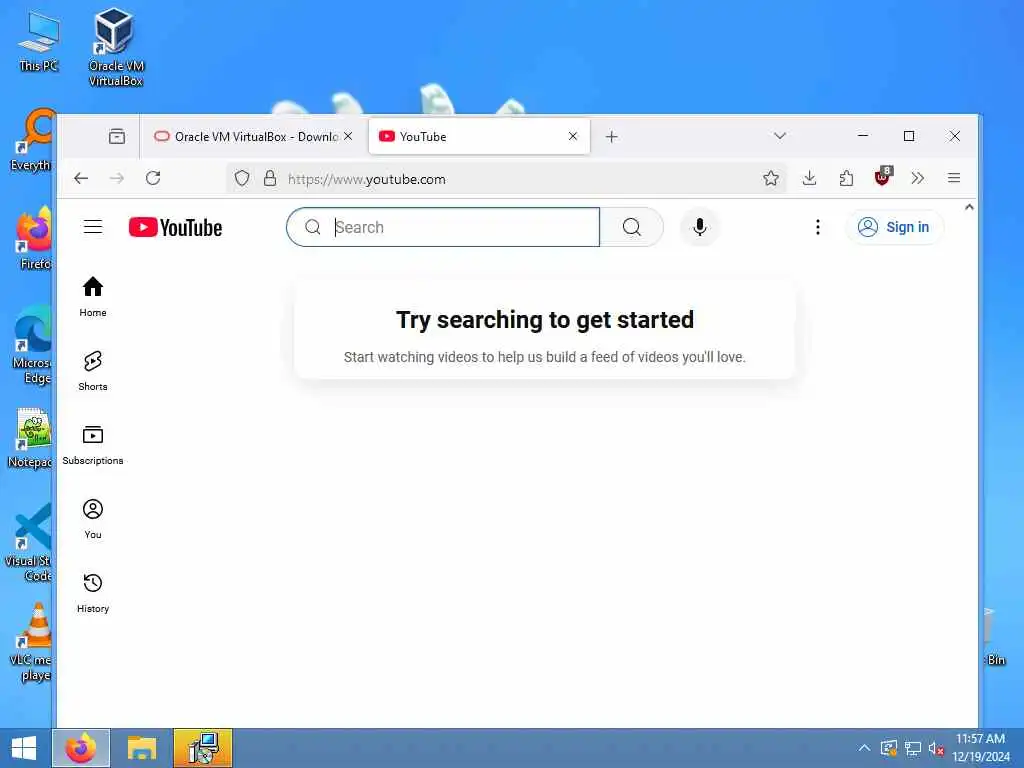Open YouTube settings three-dot menu
The image size is (1024, 768).
[818, 227]
